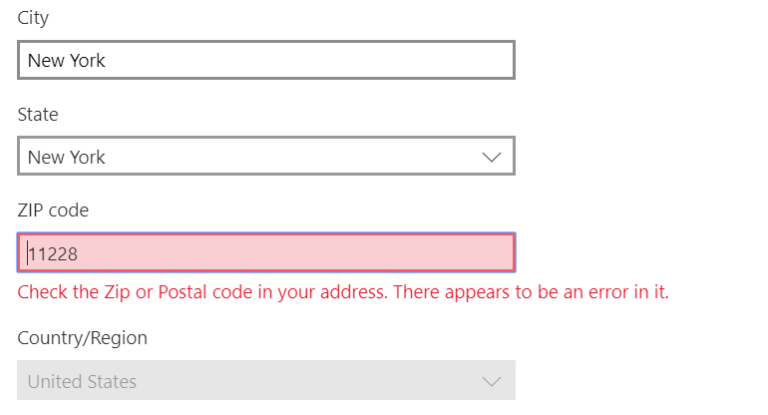Viewport: 768px width, 415px height.
Task: Click New York value in State box
Action: click(x=66, y=157)
